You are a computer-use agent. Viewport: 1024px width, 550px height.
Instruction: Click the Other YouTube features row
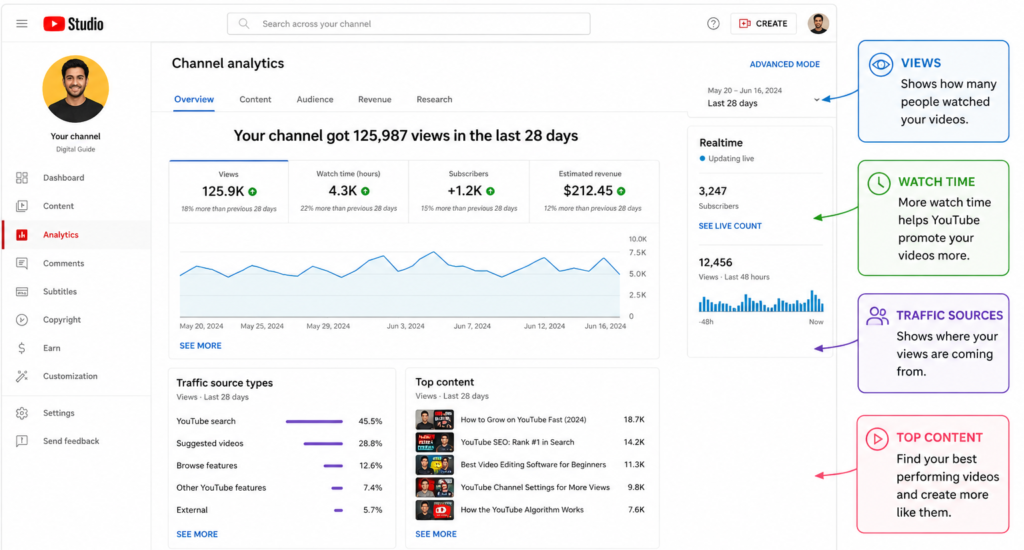(x=280, y=488)
